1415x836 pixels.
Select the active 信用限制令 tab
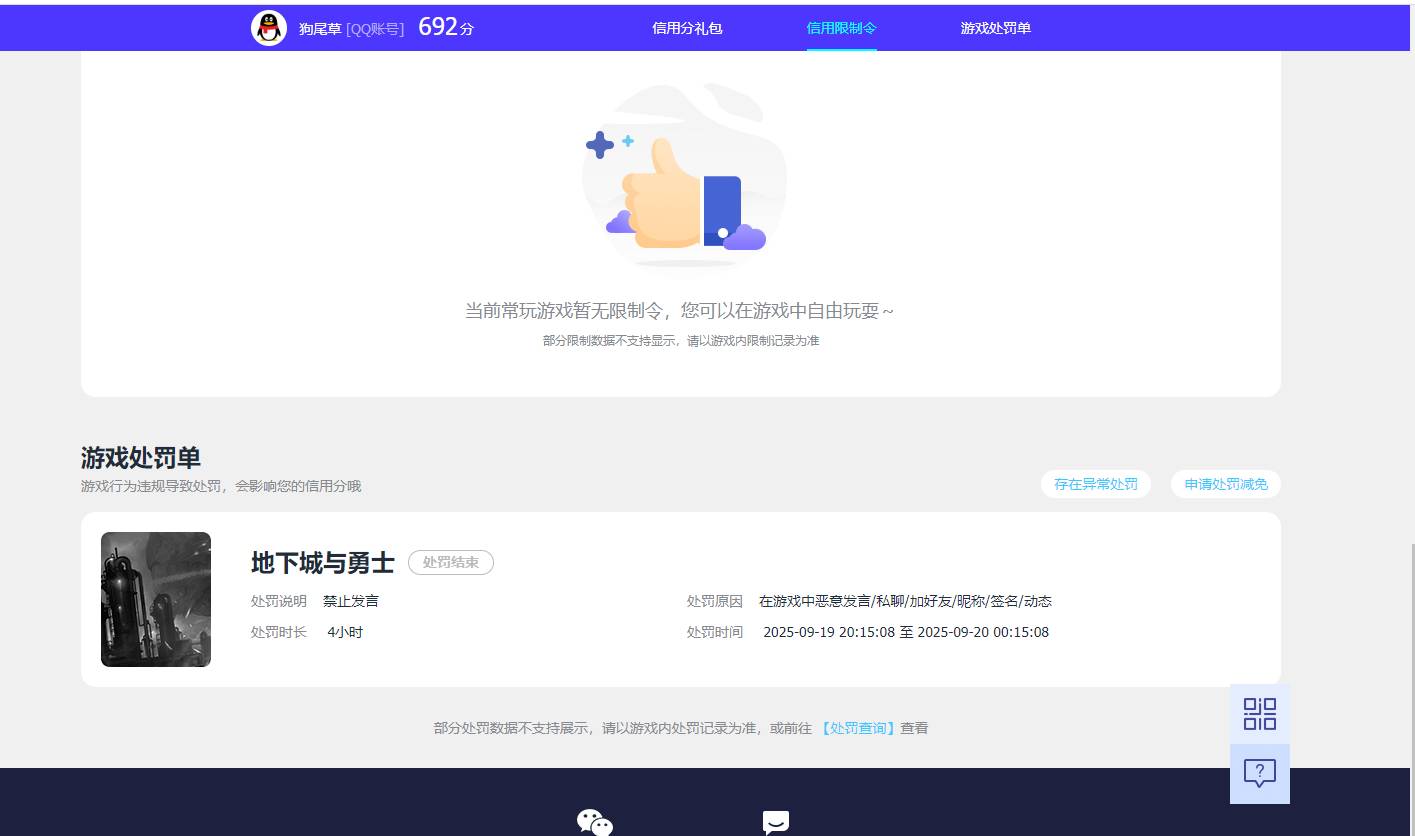[x=841, y=28]
